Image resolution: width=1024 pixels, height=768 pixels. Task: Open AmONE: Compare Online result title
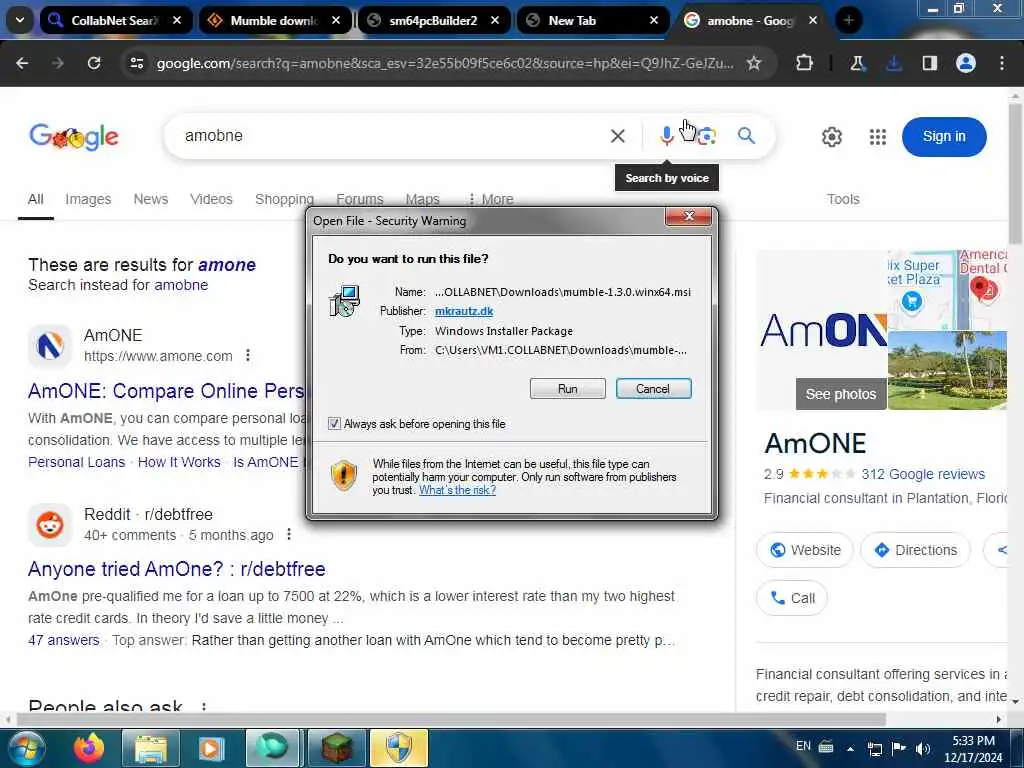point(167,391)
